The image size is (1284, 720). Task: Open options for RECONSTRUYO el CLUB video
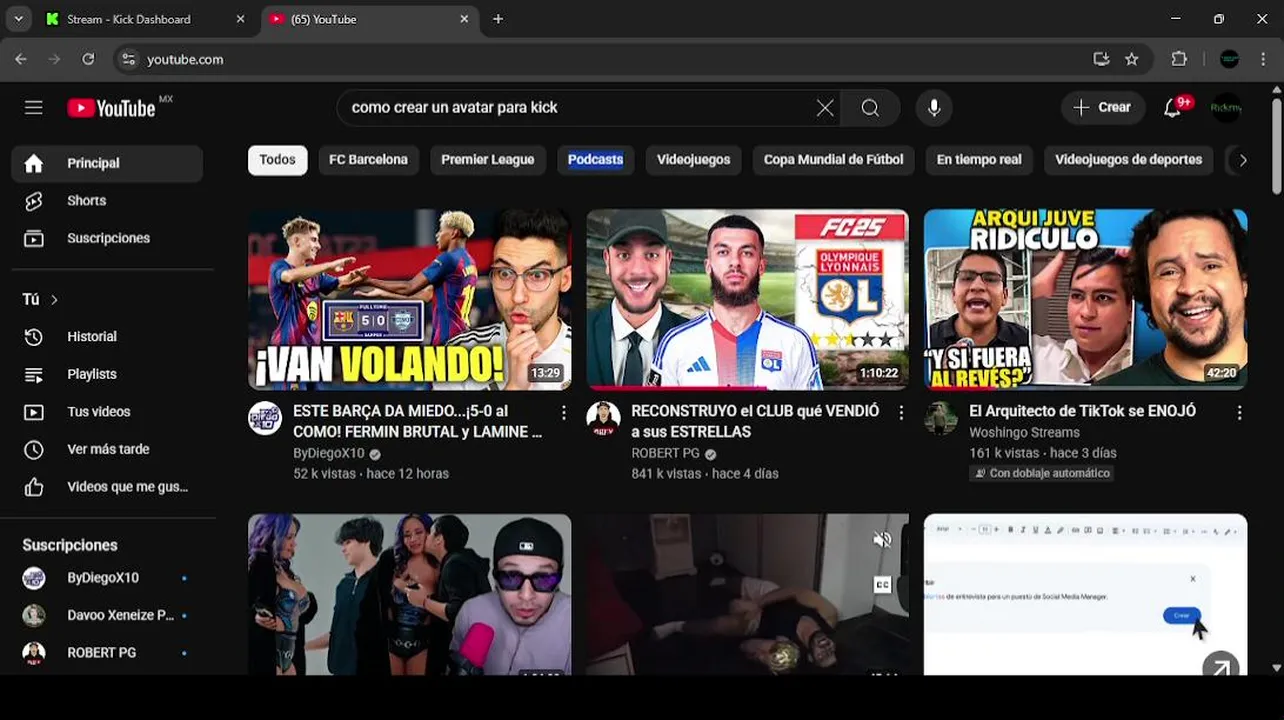click(901, 413)
